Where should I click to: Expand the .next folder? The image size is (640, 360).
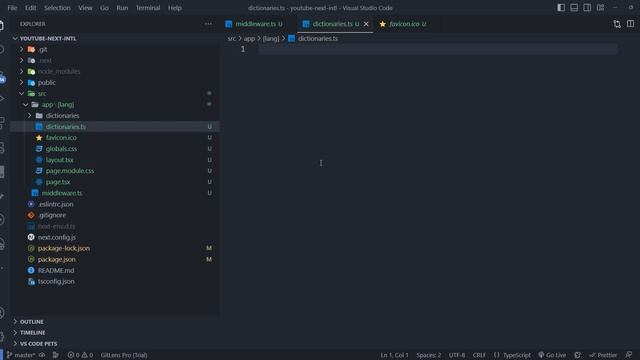[x=22, y=60]
